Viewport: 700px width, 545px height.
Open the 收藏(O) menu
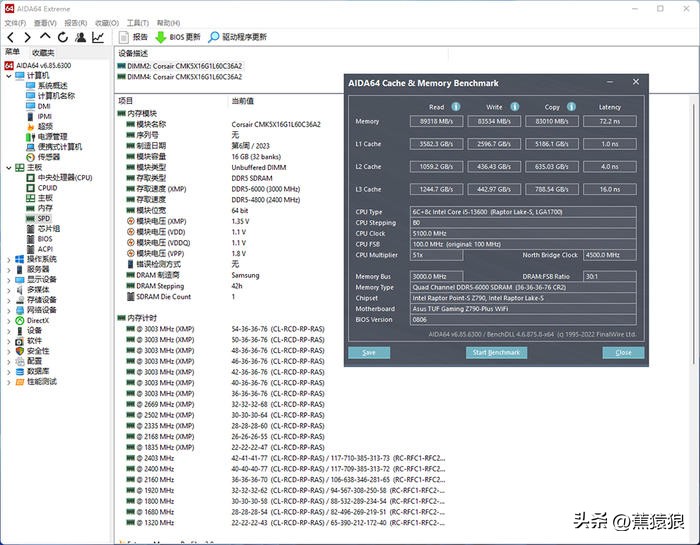point(107,23)
